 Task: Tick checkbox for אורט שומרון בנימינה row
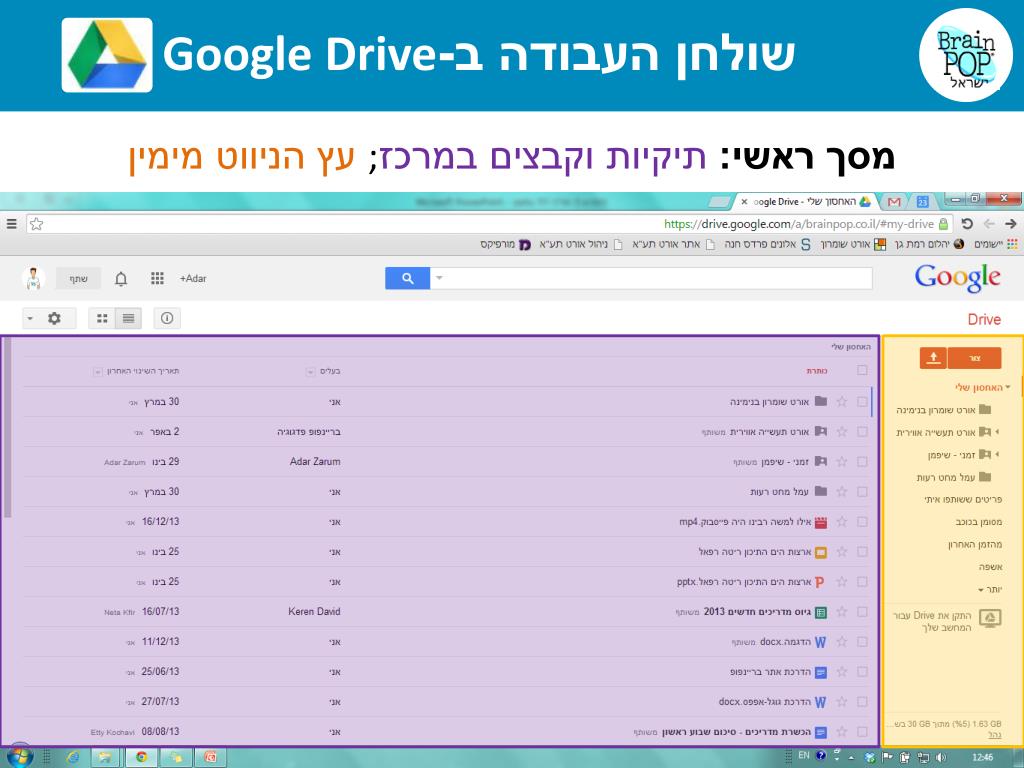tap(862, 402)
